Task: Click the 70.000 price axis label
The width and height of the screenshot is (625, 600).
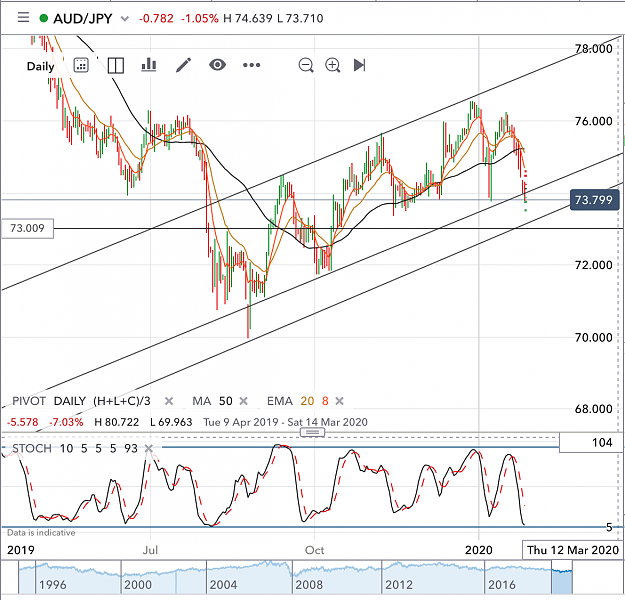Action: point(594,338)
